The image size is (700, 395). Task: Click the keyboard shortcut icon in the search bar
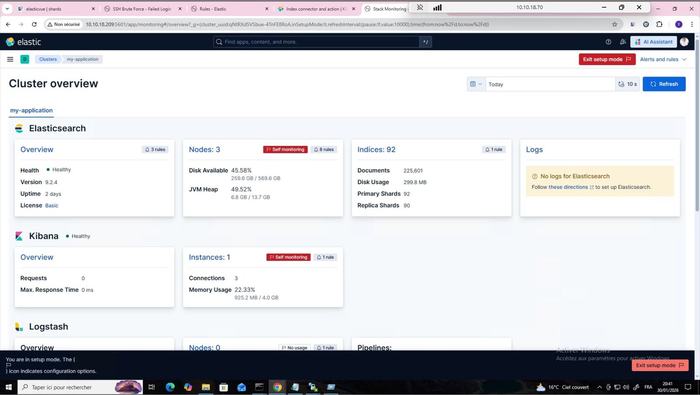[425, 42]
